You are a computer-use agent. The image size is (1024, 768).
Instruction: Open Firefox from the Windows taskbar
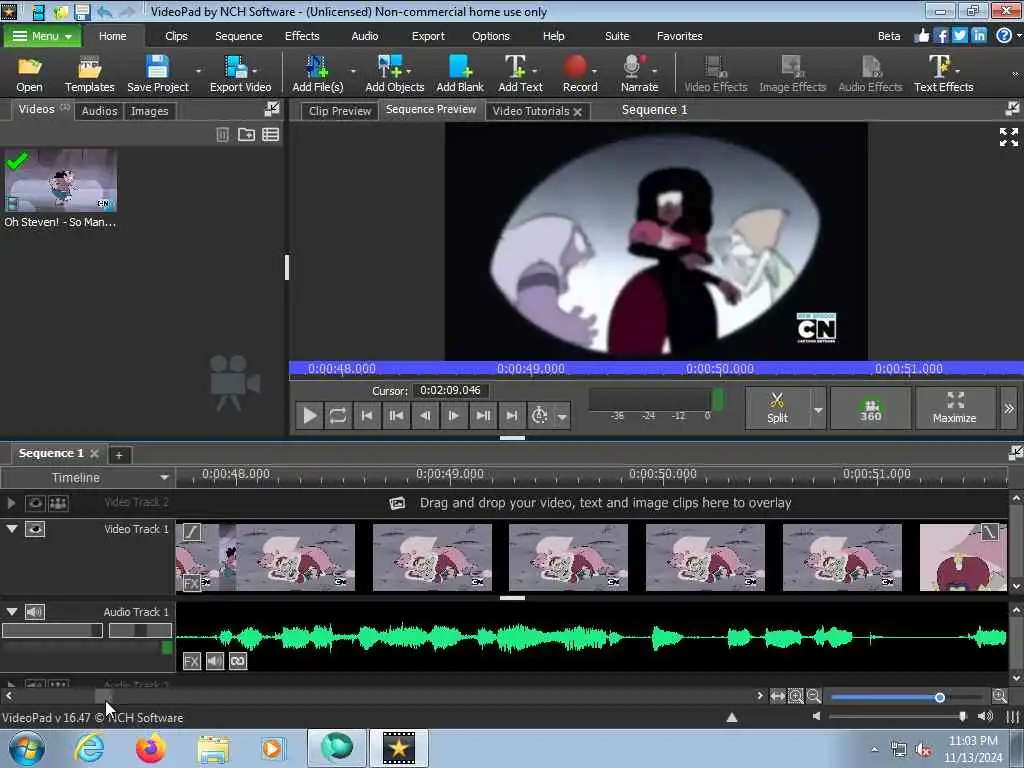tap(150, 748)
